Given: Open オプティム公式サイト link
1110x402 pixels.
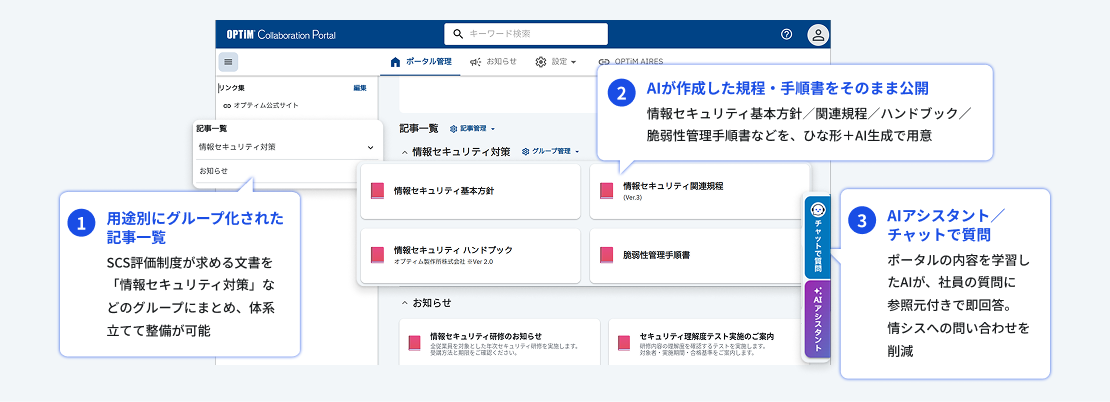Looking at the screenshot, I should 265,105.
